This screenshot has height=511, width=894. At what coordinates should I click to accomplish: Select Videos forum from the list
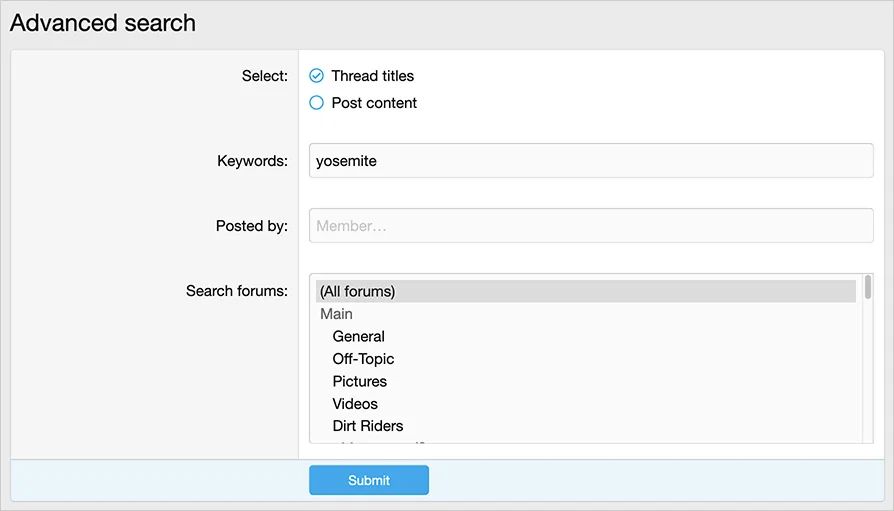pyautogui.click(x=355, y=404)
